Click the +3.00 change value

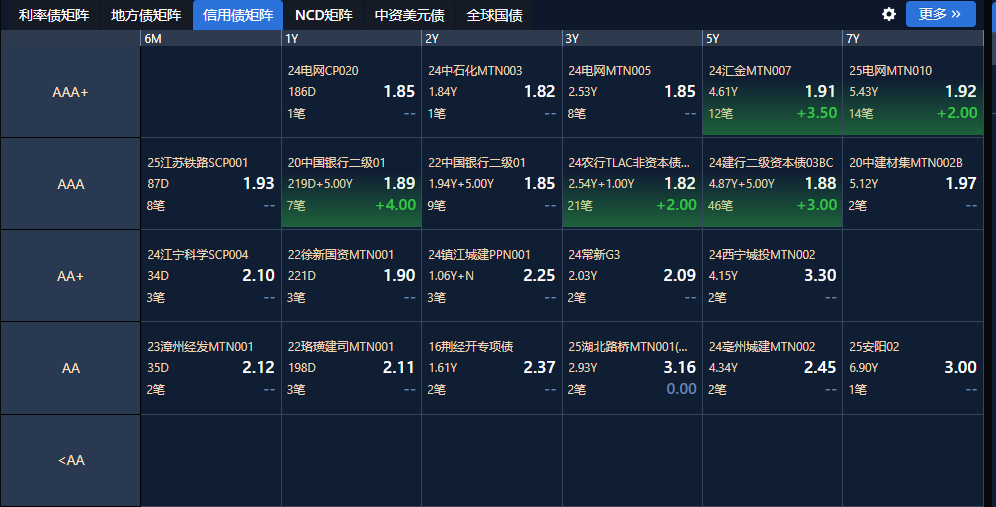(x=817, y=205)
